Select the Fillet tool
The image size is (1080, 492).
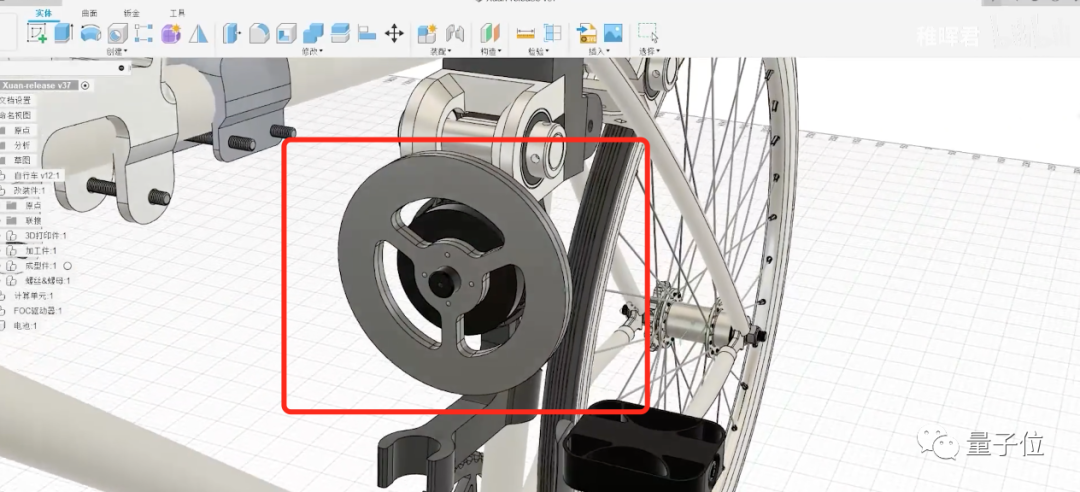(x=259, y=33)
